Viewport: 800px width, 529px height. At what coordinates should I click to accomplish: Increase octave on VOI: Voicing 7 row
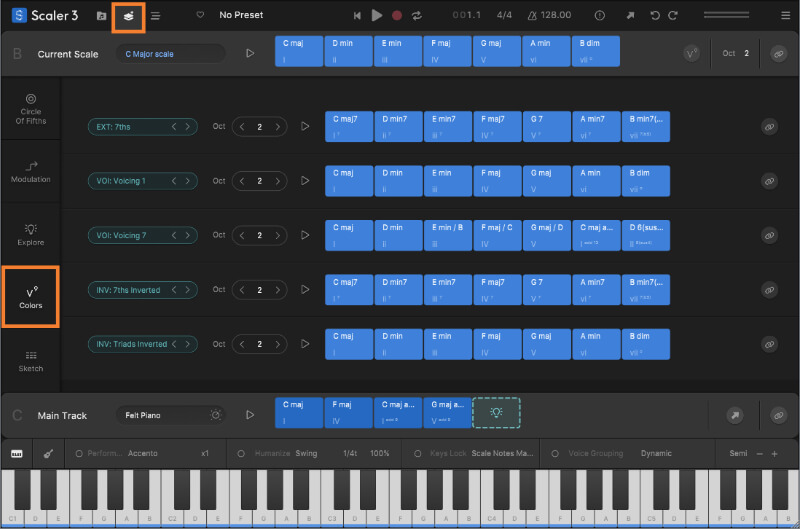278,235
